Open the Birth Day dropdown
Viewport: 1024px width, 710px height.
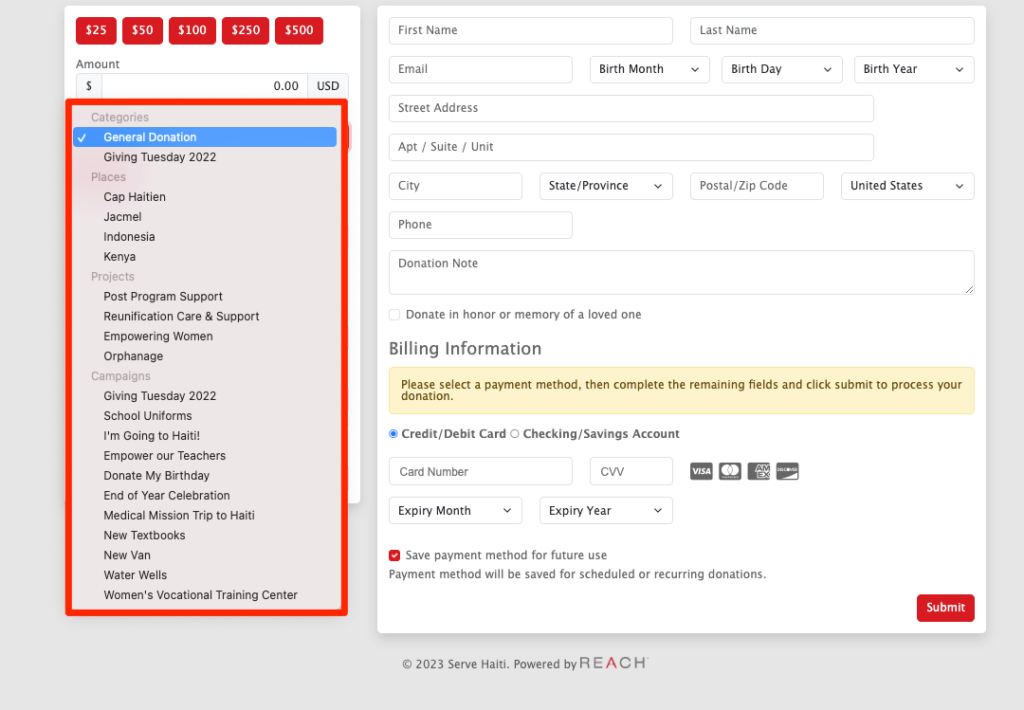coord(782,69)
